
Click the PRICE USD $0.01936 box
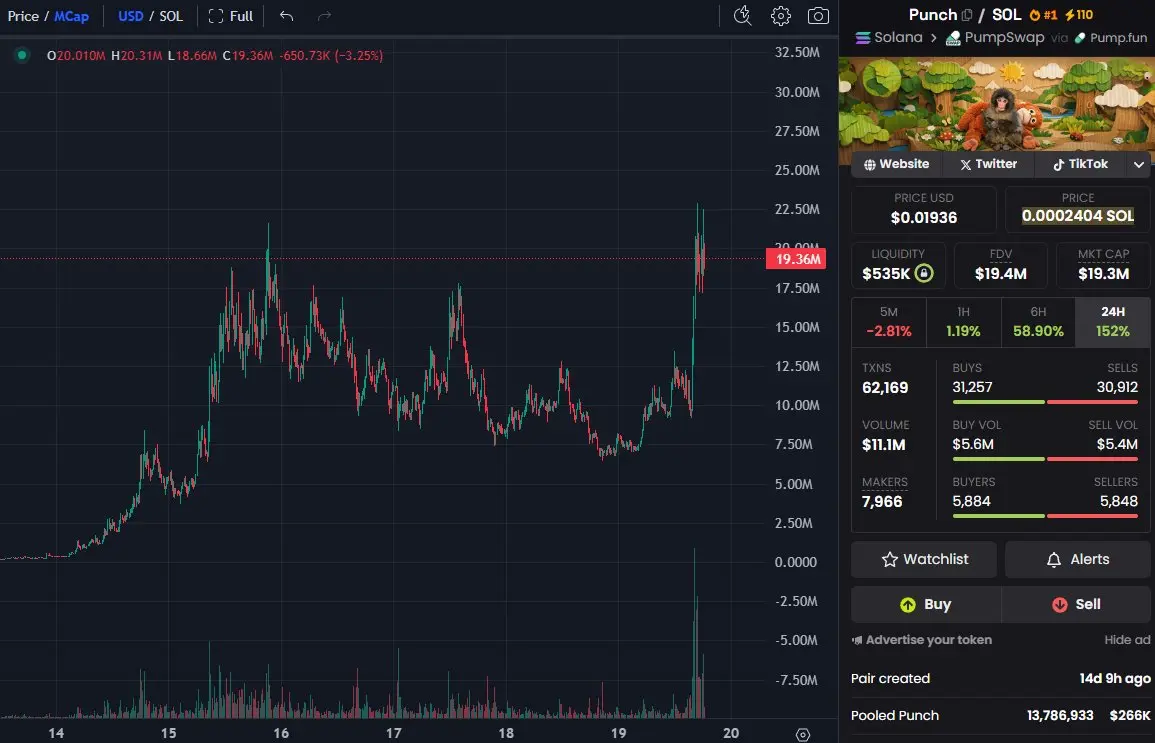coord(924,209)
